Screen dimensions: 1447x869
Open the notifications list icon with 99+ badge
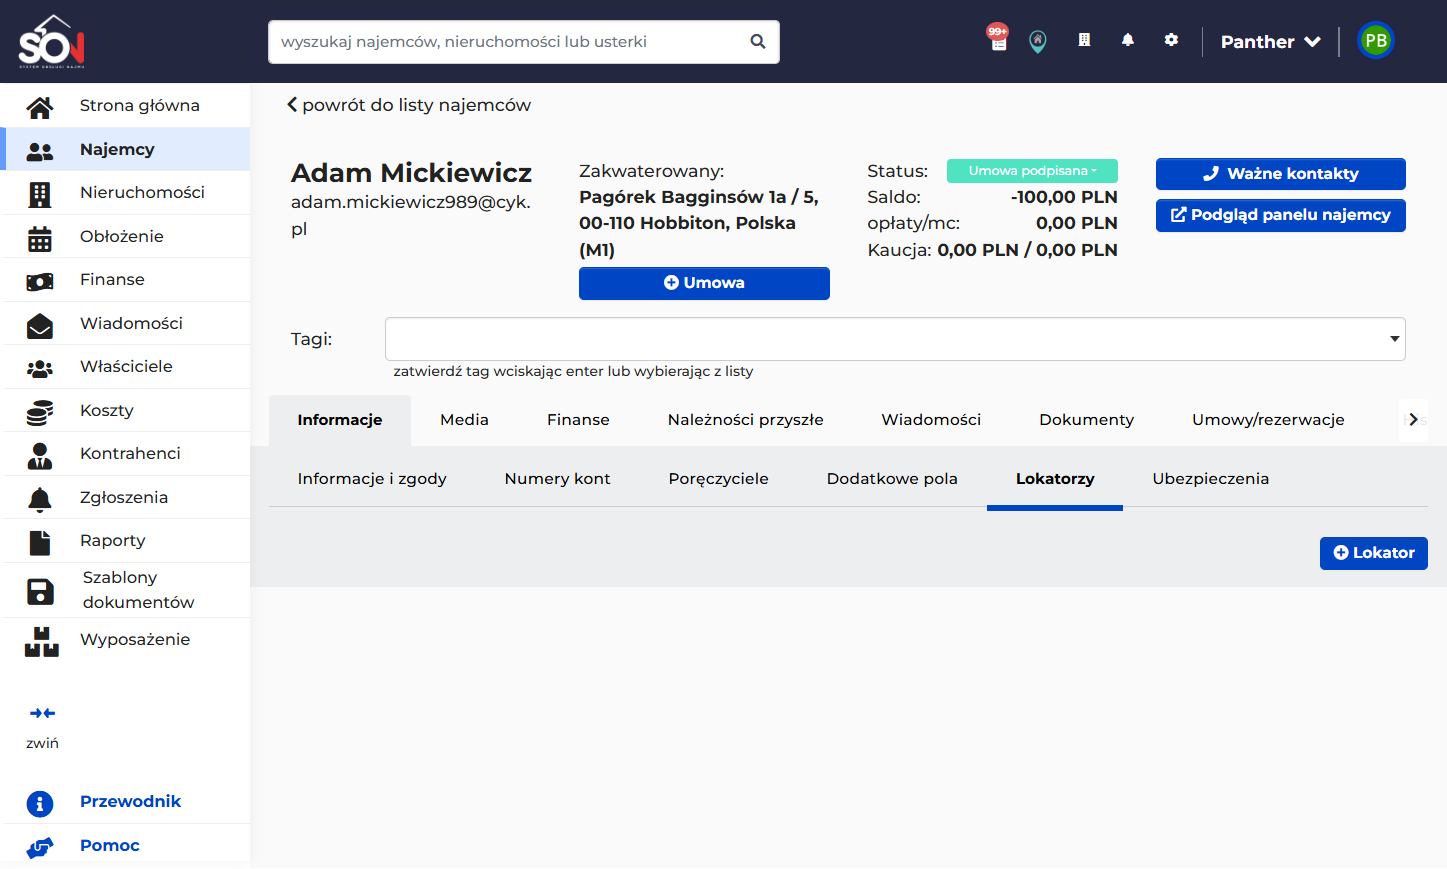point(998,38)
